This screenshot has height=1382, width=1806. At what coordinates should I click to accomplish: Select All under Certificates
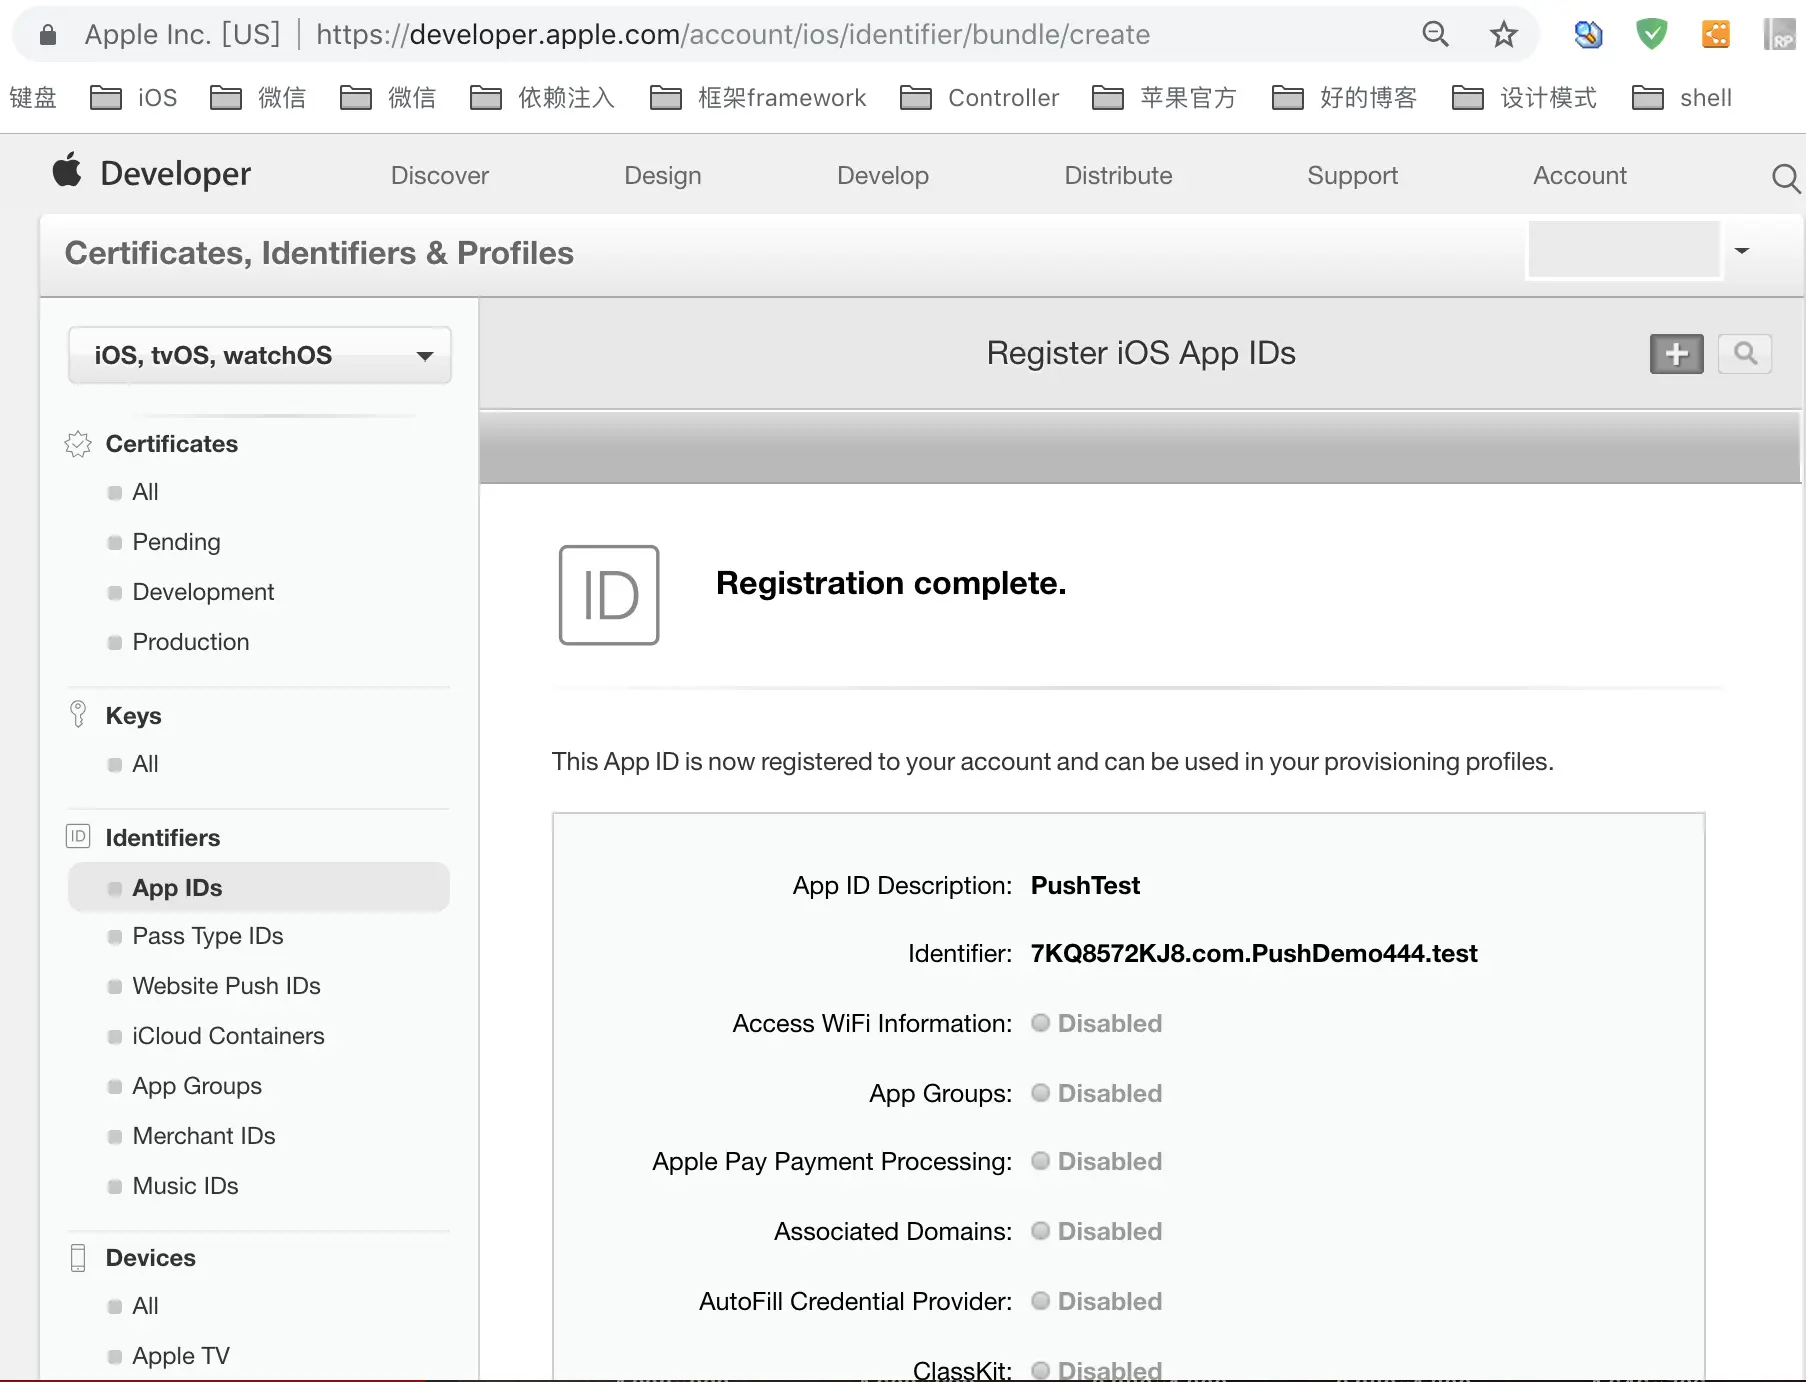click(146, 492)
